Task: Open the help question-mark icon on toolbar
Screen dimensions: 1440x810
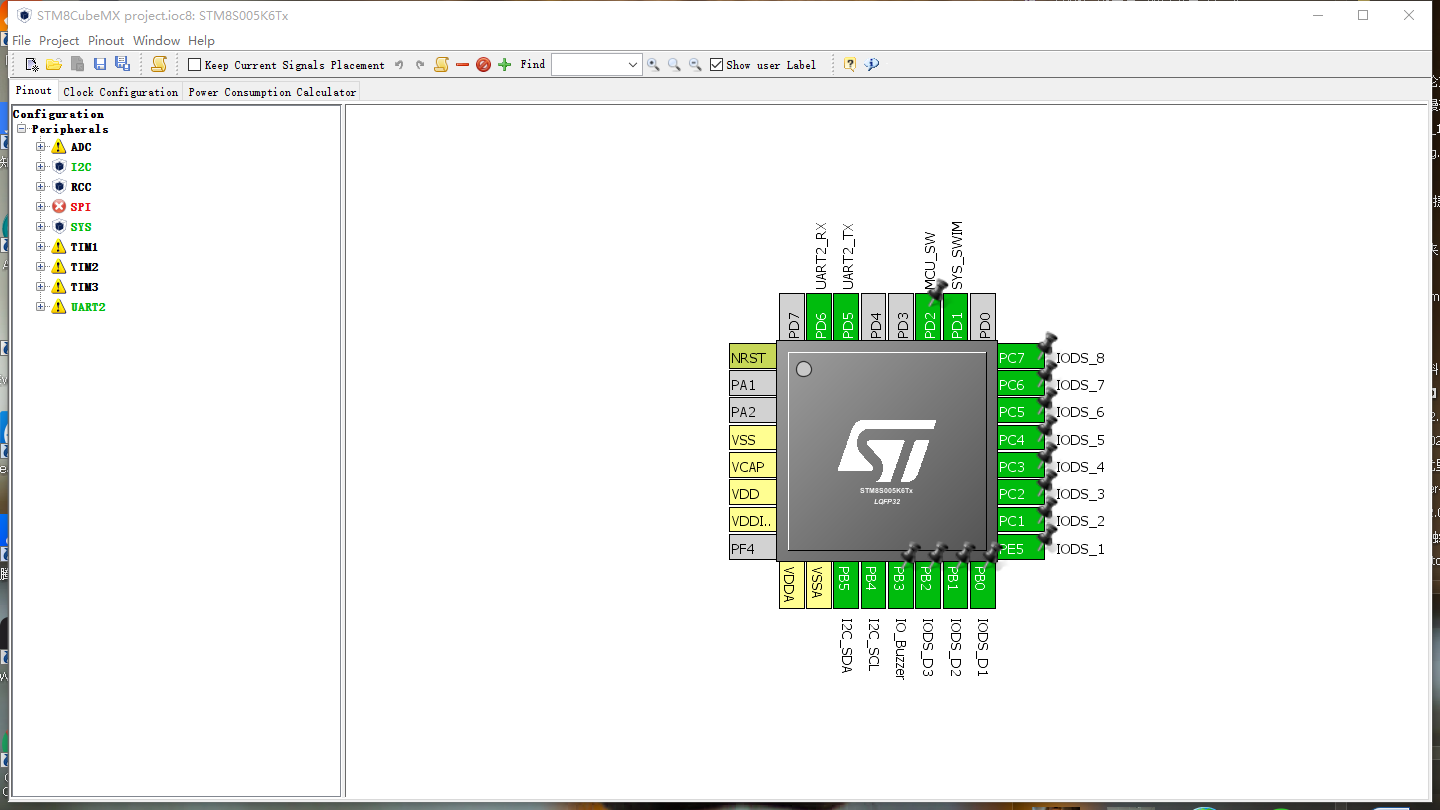Action: click(x=847, y=64)
